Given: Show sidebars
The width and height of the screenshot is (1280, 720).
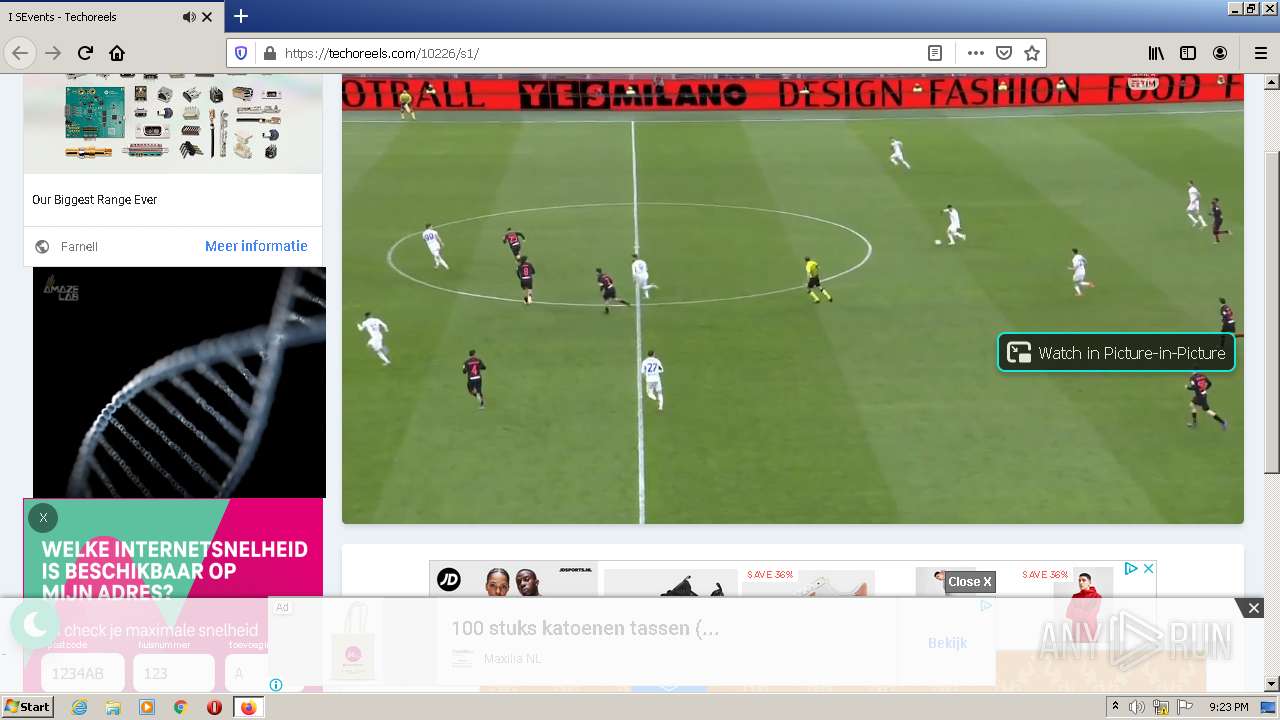Looking at the screenshot, I should pyautogui.click(x=1188, y=53).
